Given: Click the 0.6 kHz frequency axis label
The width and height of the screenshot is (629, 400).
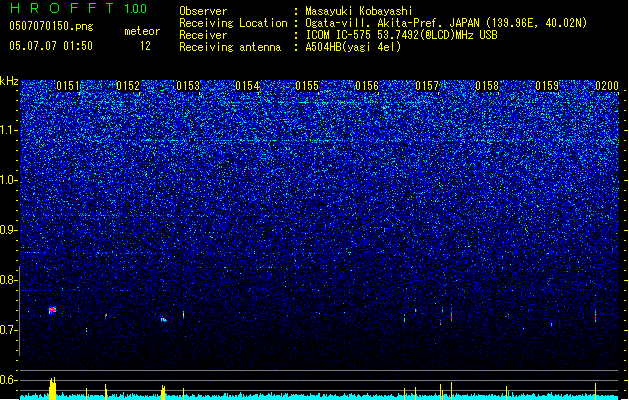Looking at the screenshot, I should [8, 380].
